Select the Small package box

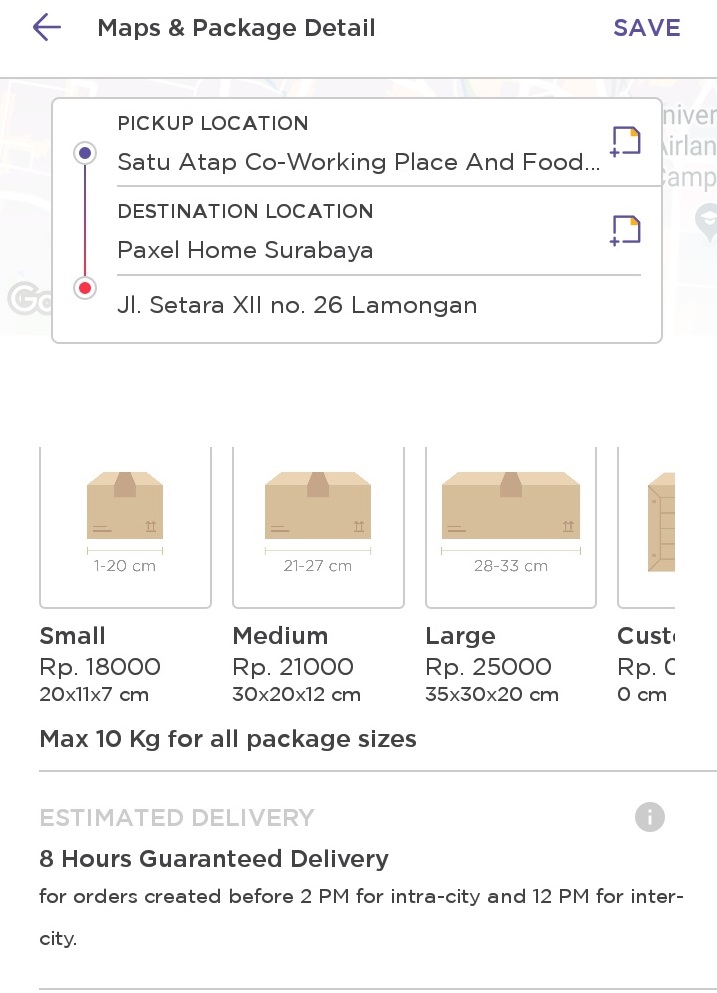[125, 527]
